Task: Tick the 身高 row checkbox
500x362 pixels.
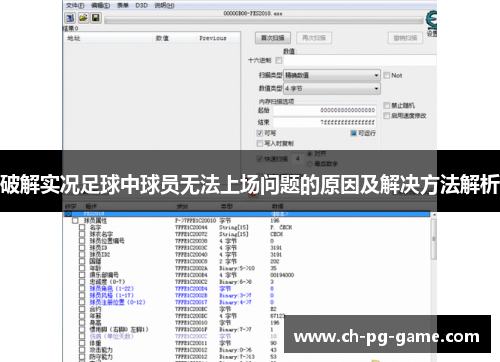Action: click(x=82, y=323)
